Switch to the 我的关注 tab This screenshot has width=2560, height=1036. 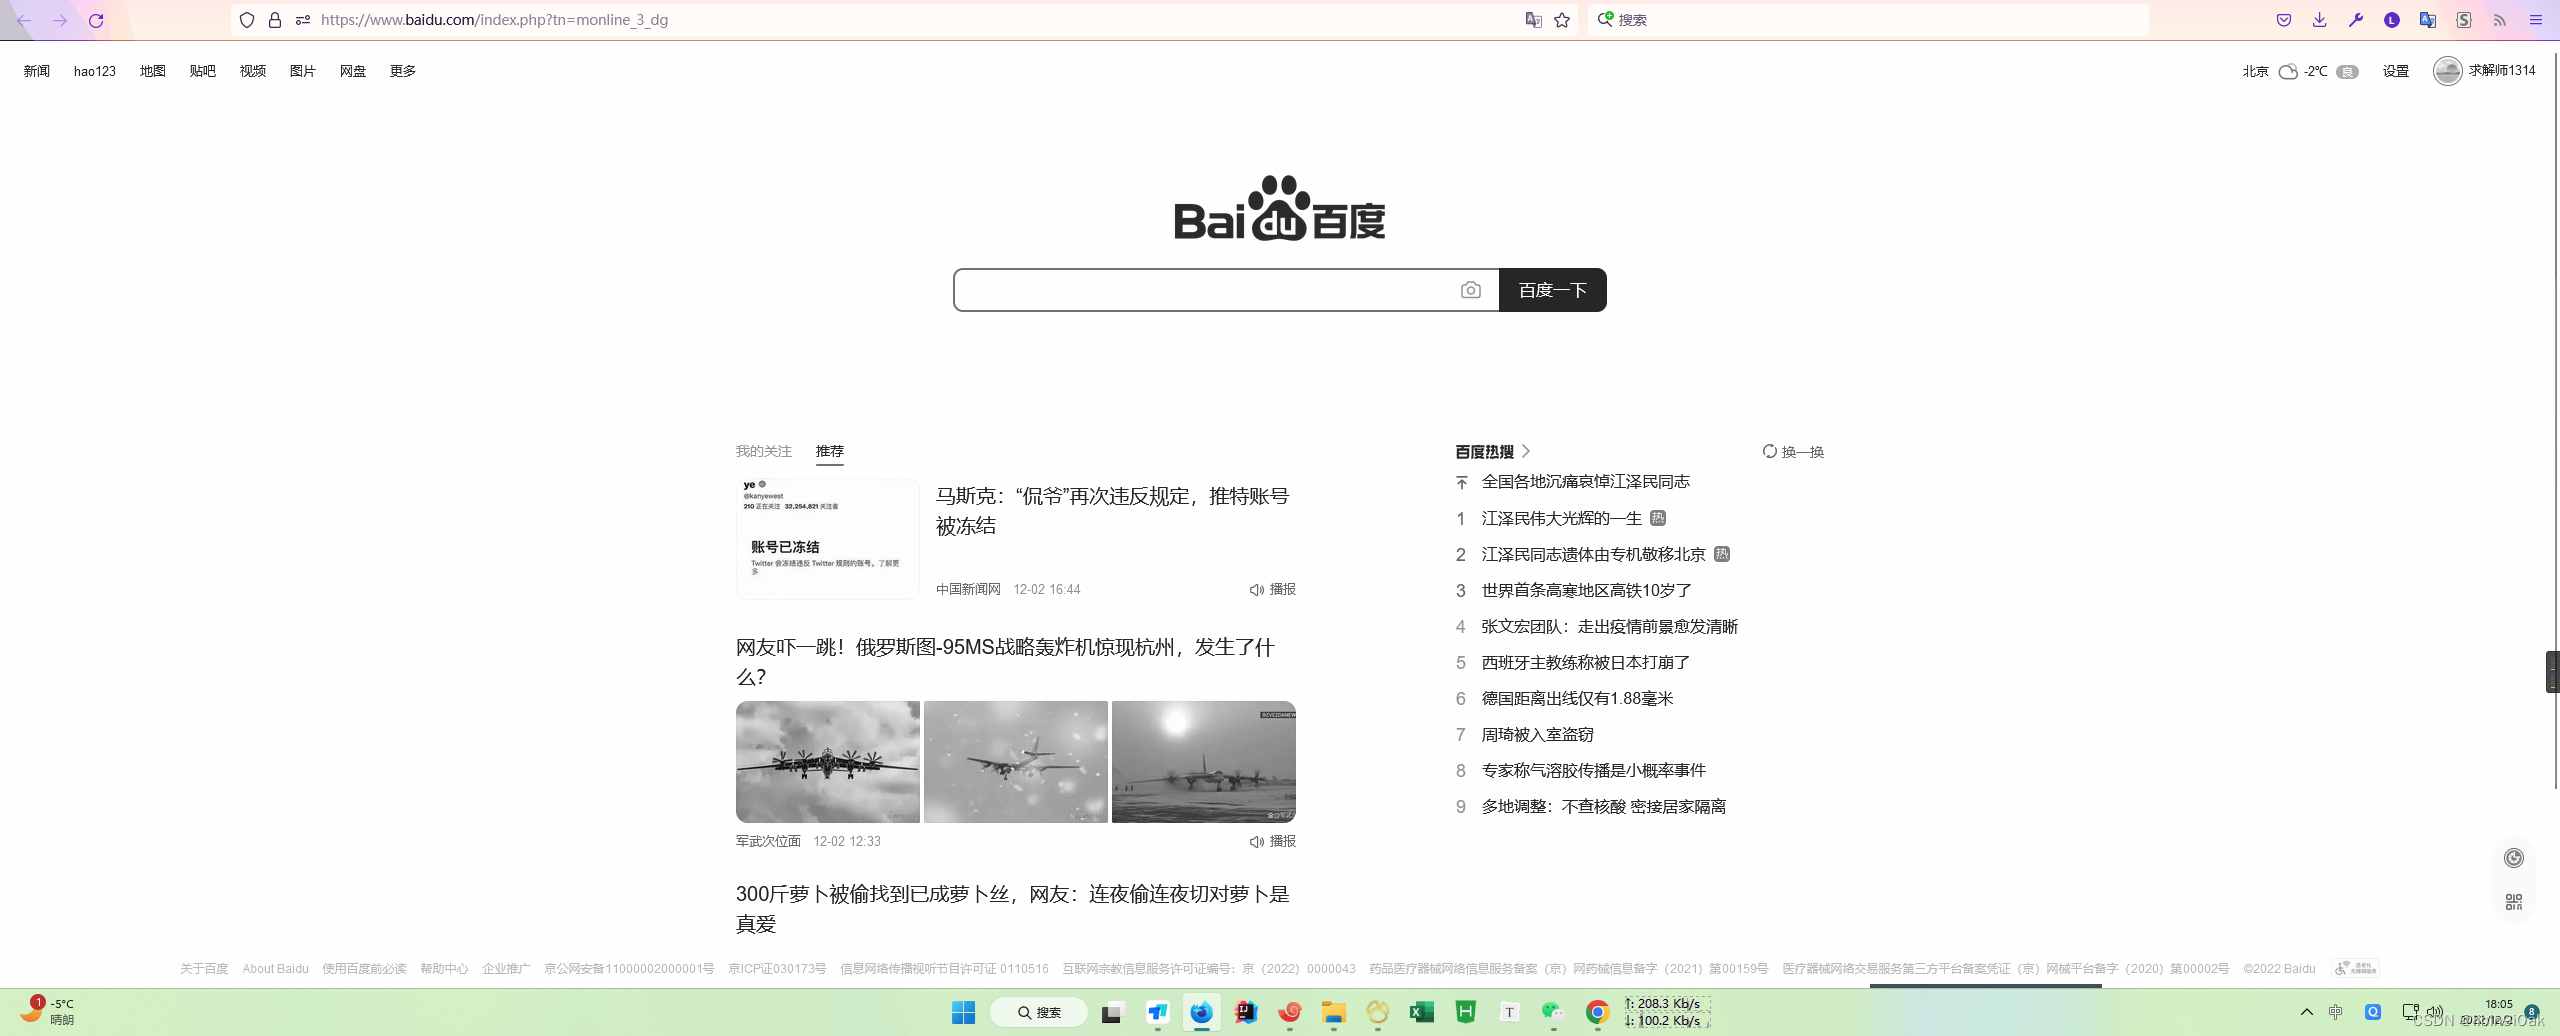(764, 451)
